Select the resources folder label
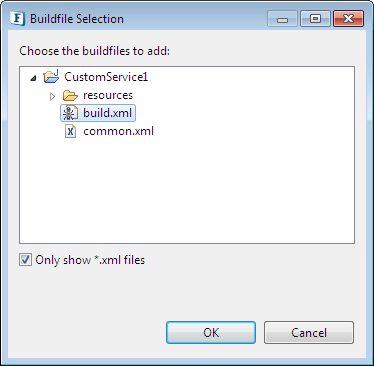This screenshot has height=366, width=374. [108, 95]
